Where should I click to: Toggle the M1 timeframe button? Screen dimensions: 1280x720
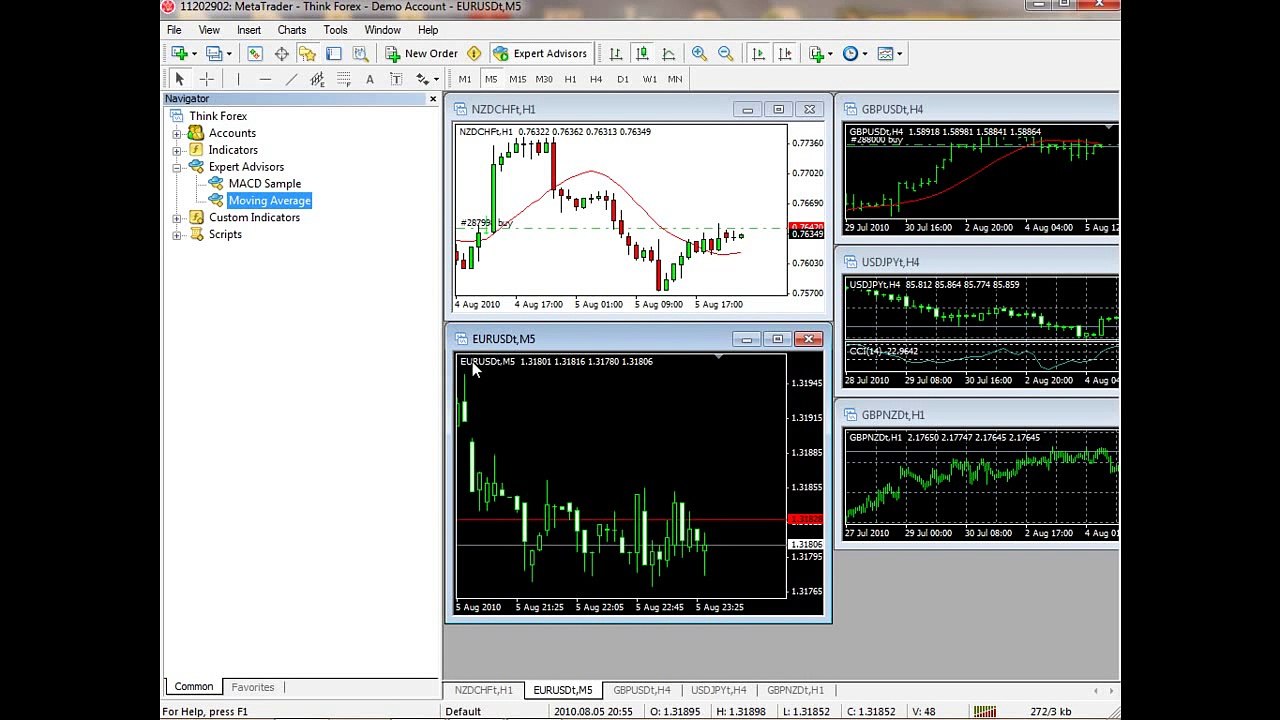(465, 79)
